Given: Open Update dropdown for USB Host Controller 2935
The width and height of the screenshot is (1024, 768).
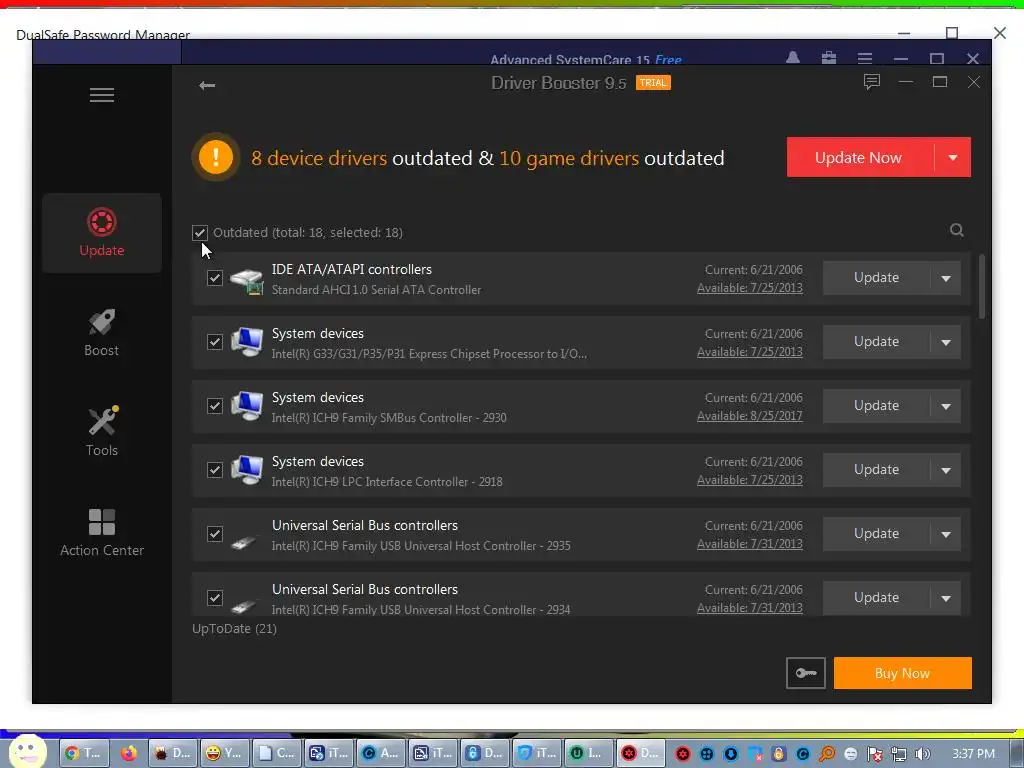Looking at the screenshot, I should click(946, 534).
